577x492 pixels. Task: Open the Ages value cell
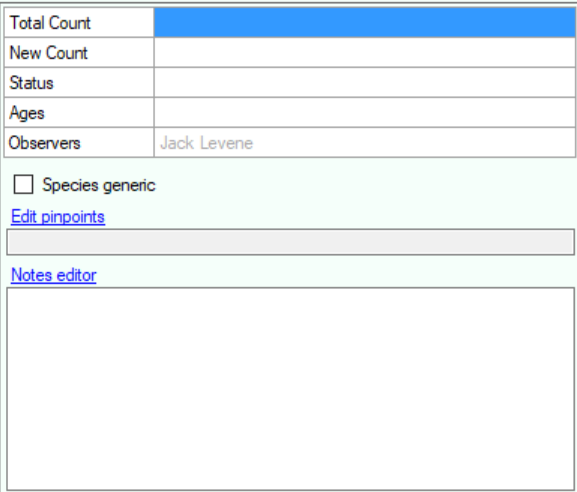click(365, 113)
